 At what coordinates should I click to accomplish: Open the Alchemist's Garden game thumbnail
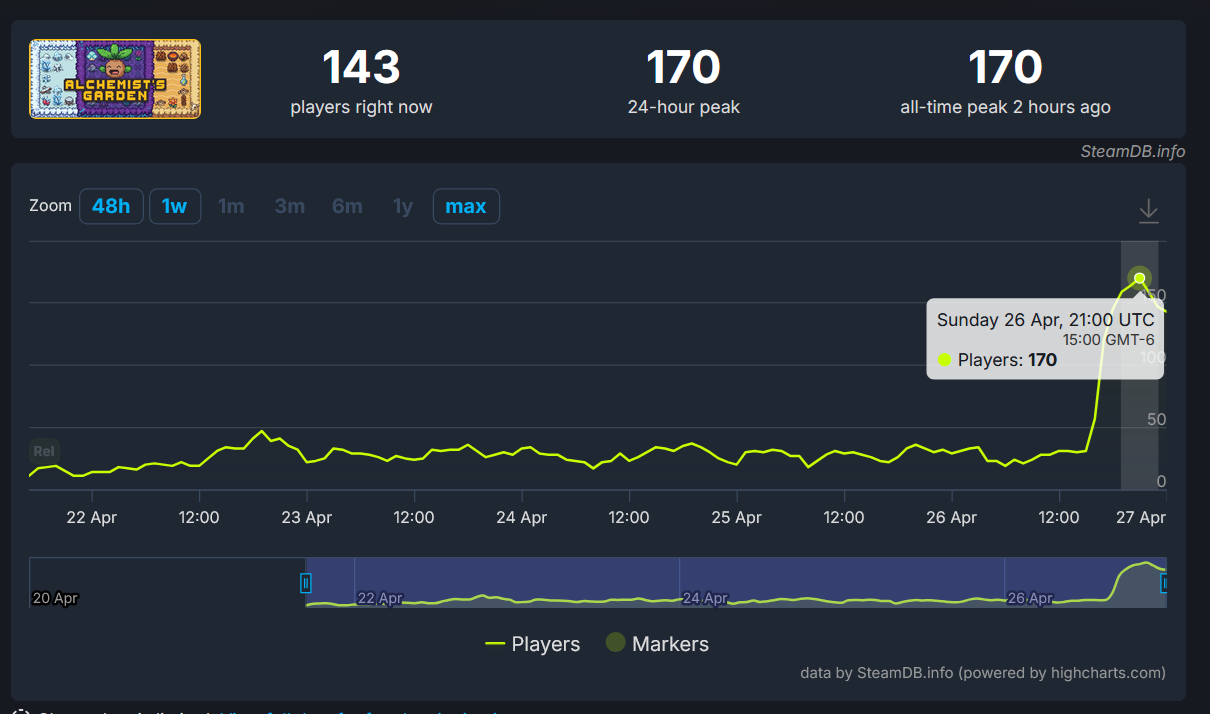point(115,79)
